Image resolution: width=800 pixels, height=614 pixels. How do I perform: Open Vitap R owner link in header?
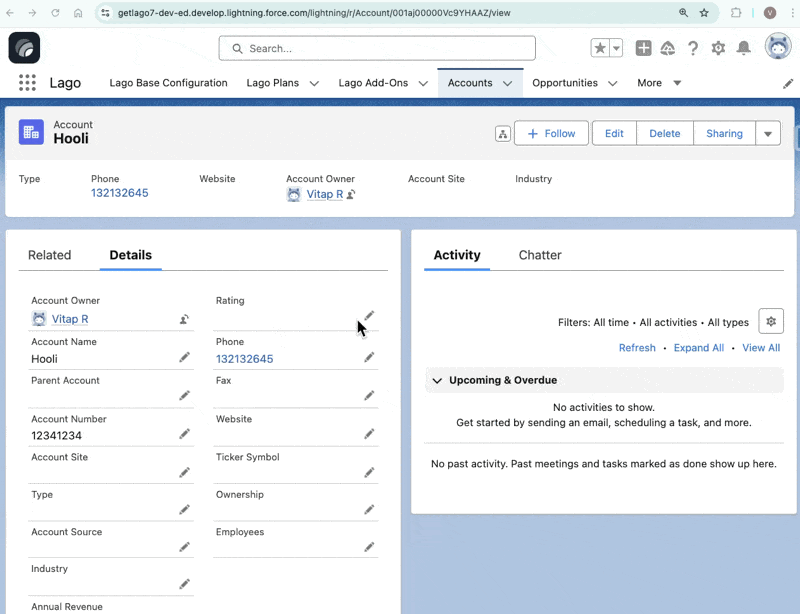324,194
